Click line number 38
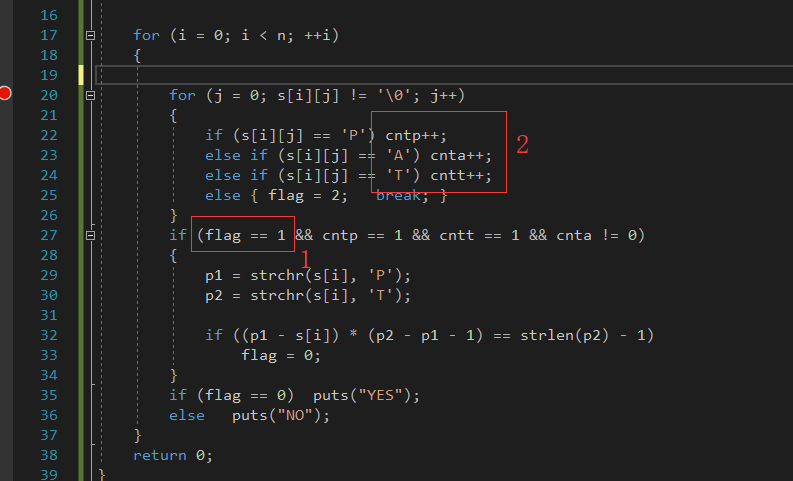Image resolution: width=793 pixels, height=481 pixels. [x=49, y=455]
